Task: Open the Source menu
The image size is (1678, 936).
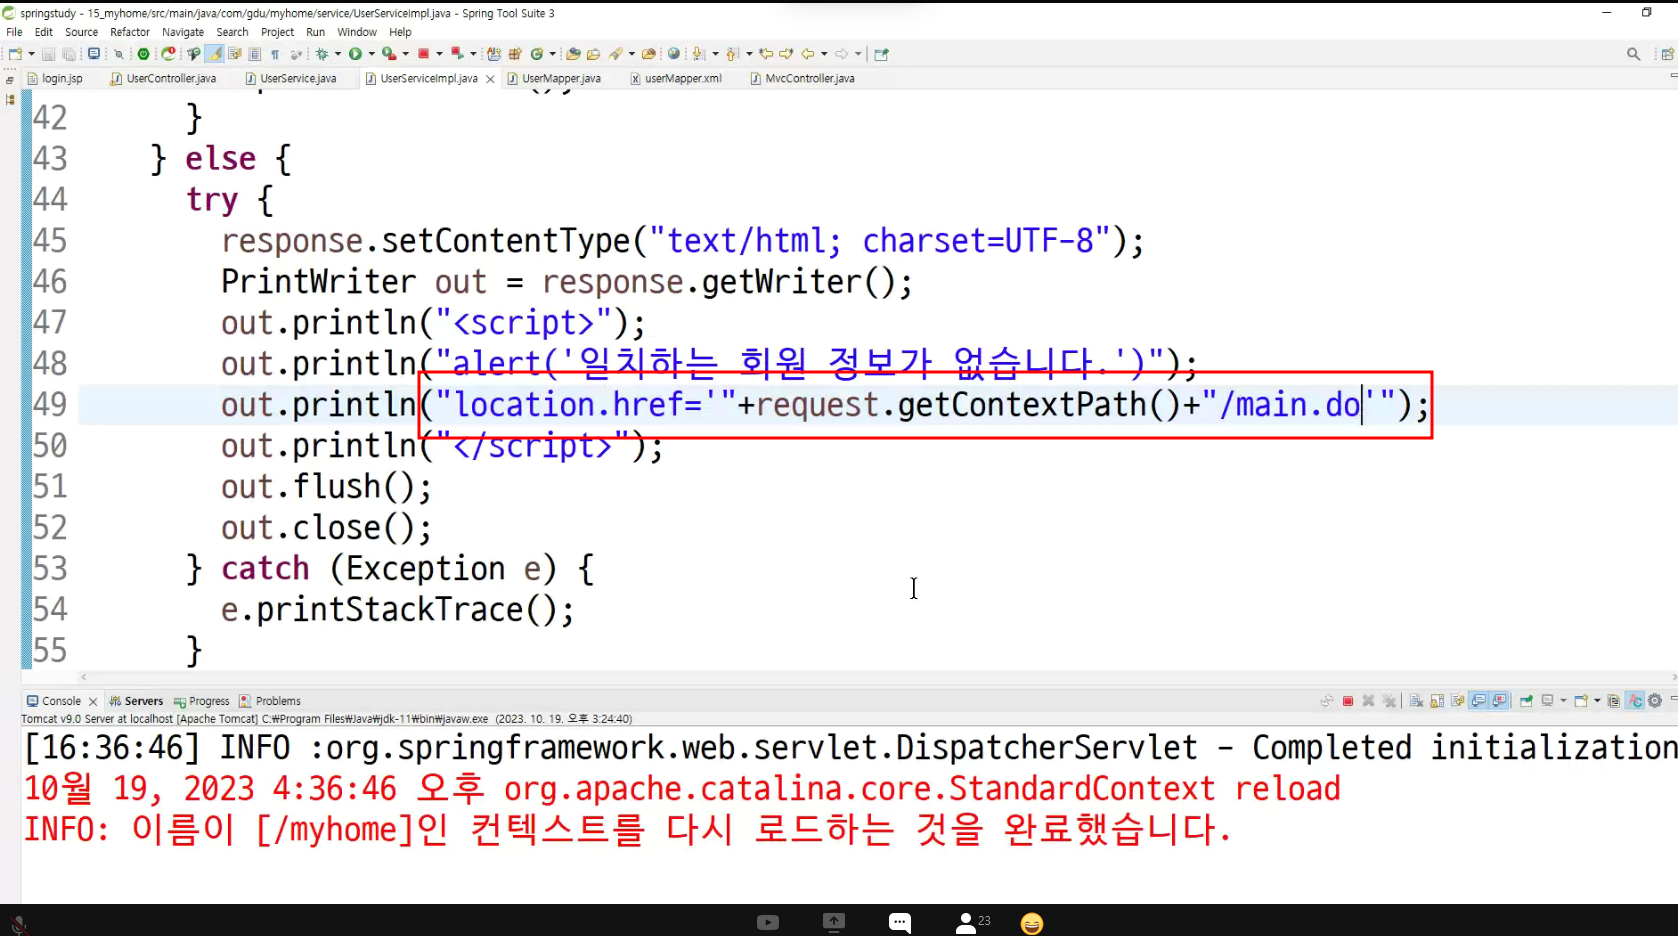Action: point(81,32)
